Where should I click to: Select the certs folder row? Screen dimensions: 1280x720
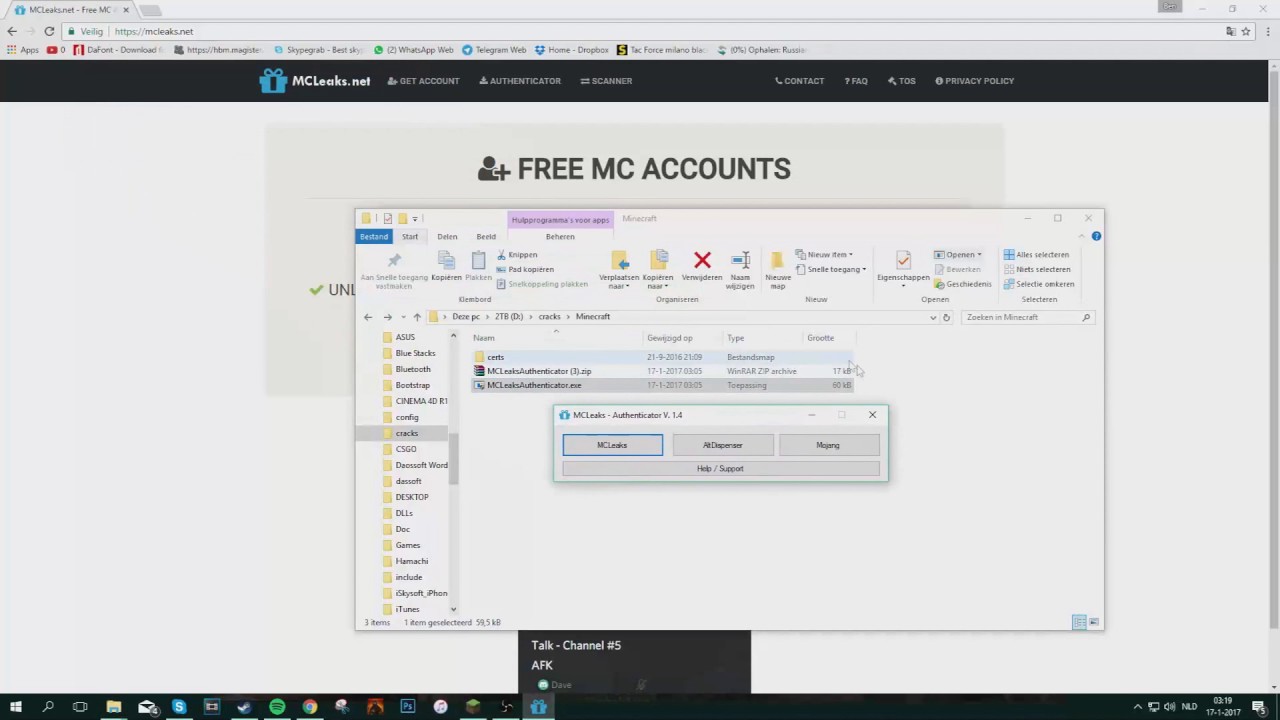pyautogui.click(x=662, y=357)
